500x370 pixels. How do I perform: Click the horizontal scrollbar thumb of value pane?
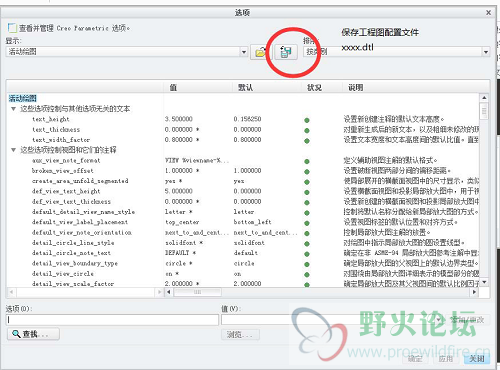(197, 292)
